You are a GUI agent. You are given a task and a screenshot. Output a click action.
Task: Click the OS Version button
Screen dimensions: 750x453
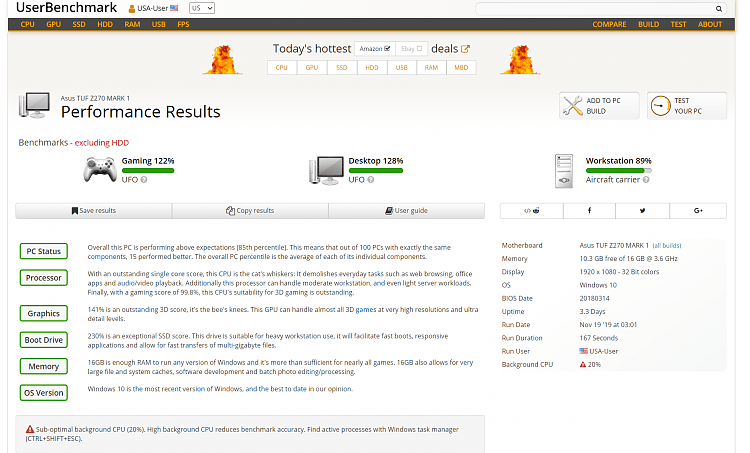[x=44, y=393]
